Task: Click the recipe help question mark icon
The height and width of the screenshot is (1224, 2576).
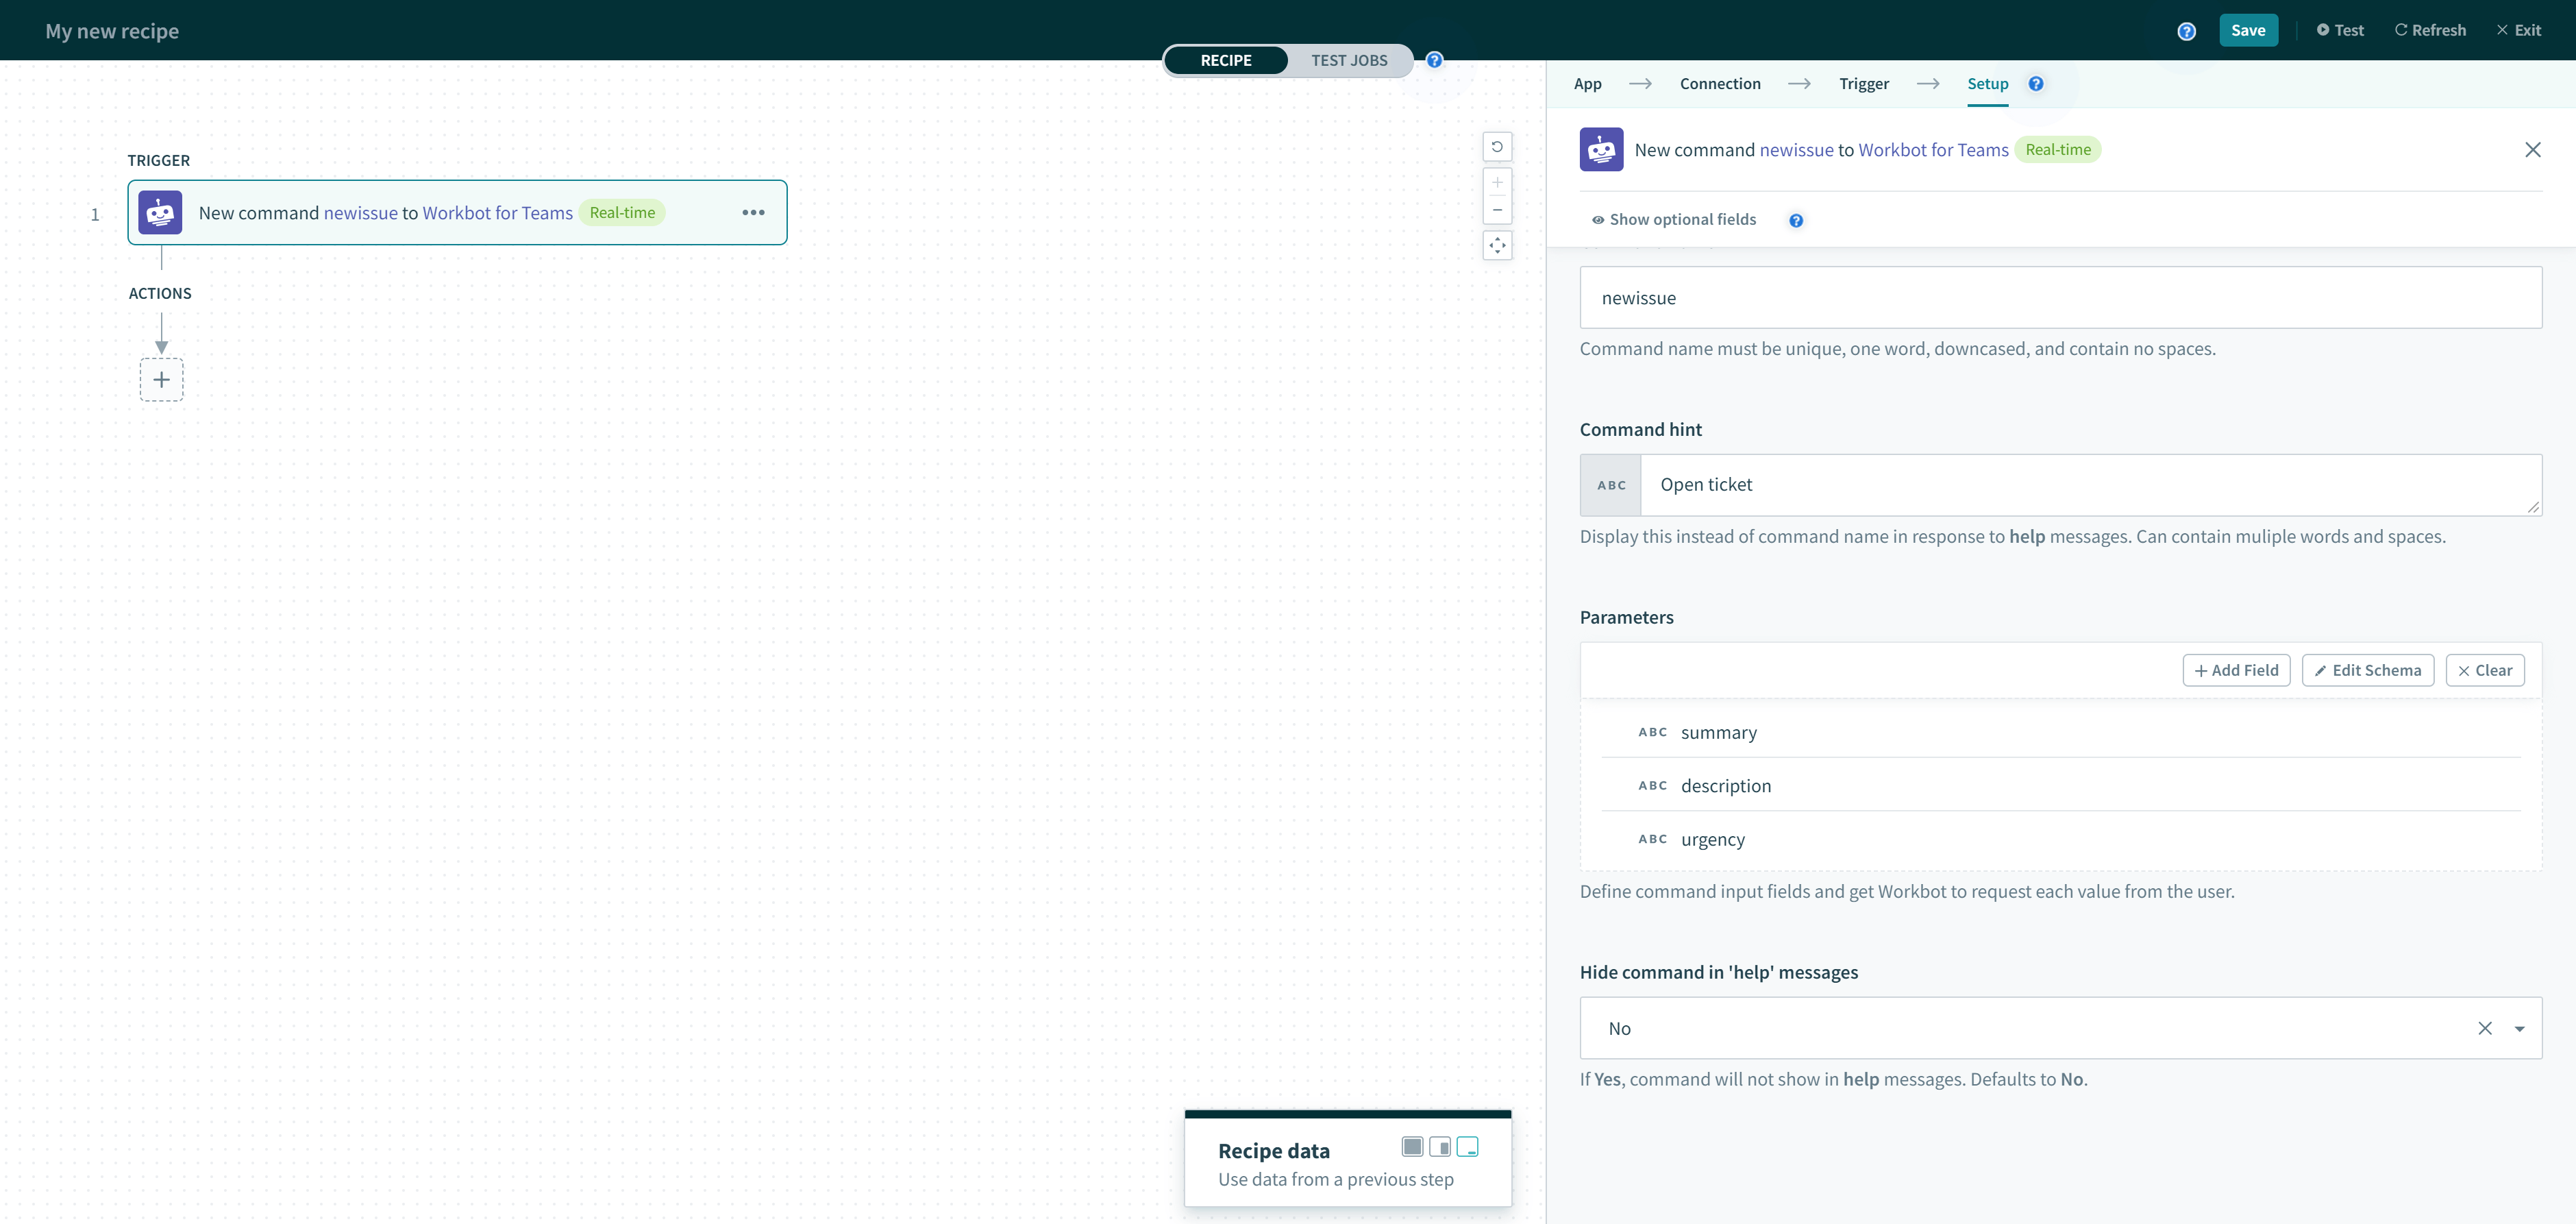Action: [x=1434, y=61]
